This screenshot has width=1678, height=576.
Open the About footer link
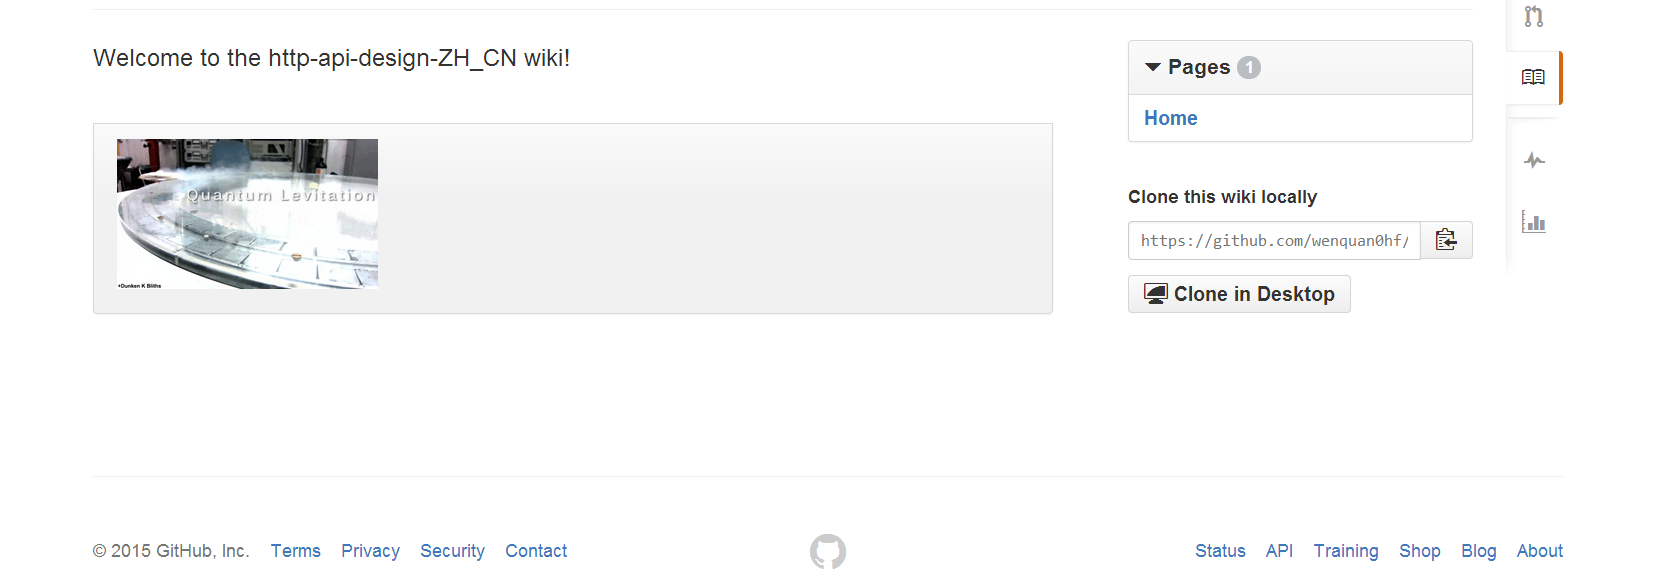(x=1539, y=551)
